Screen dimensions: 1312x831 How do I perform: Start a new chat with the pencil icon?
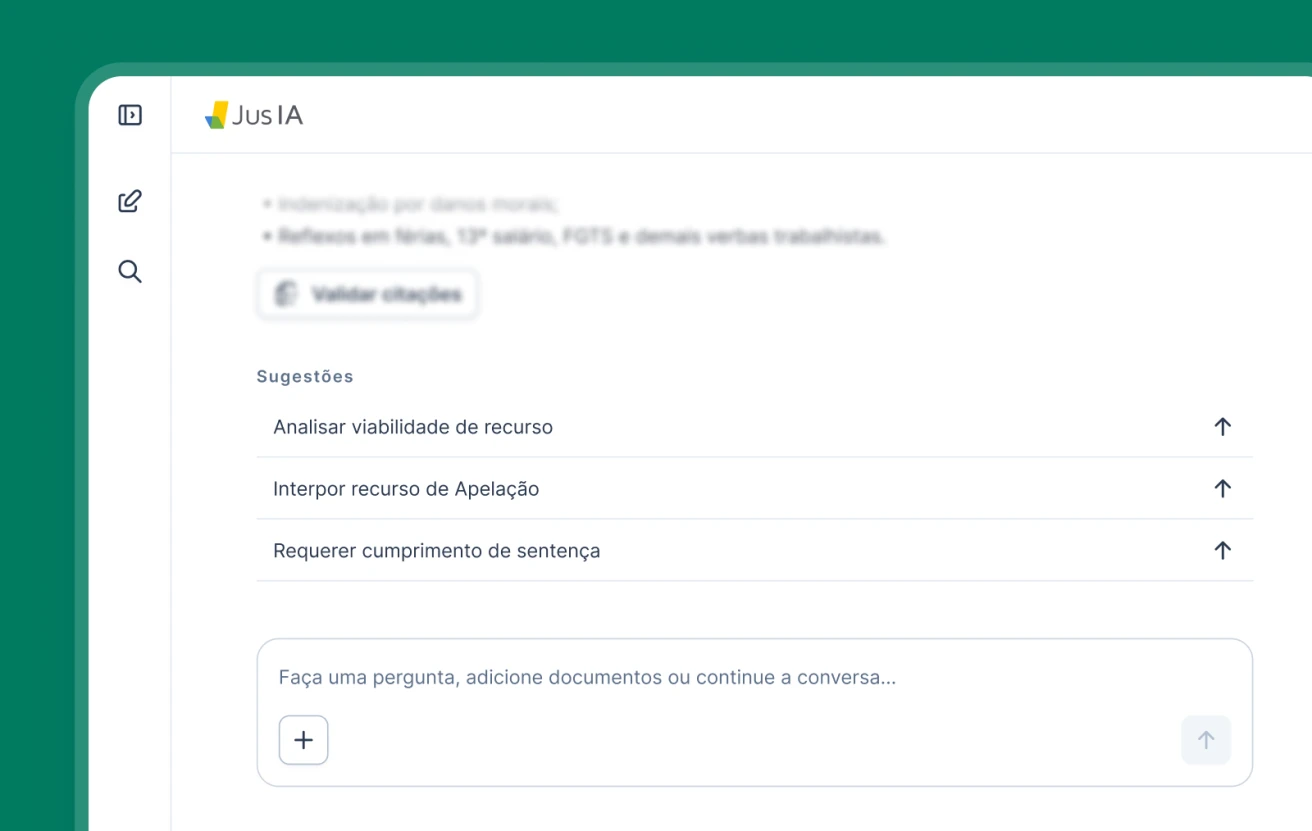pos(130,201)
